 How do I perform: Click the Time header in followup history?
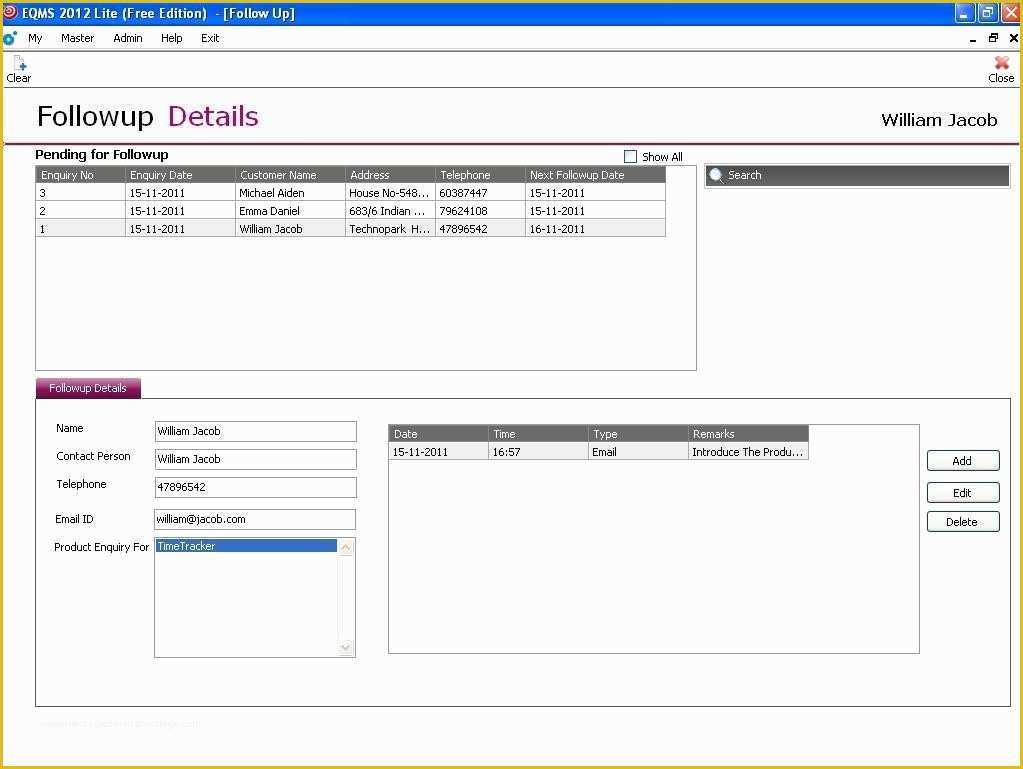[x=538, y=434]
